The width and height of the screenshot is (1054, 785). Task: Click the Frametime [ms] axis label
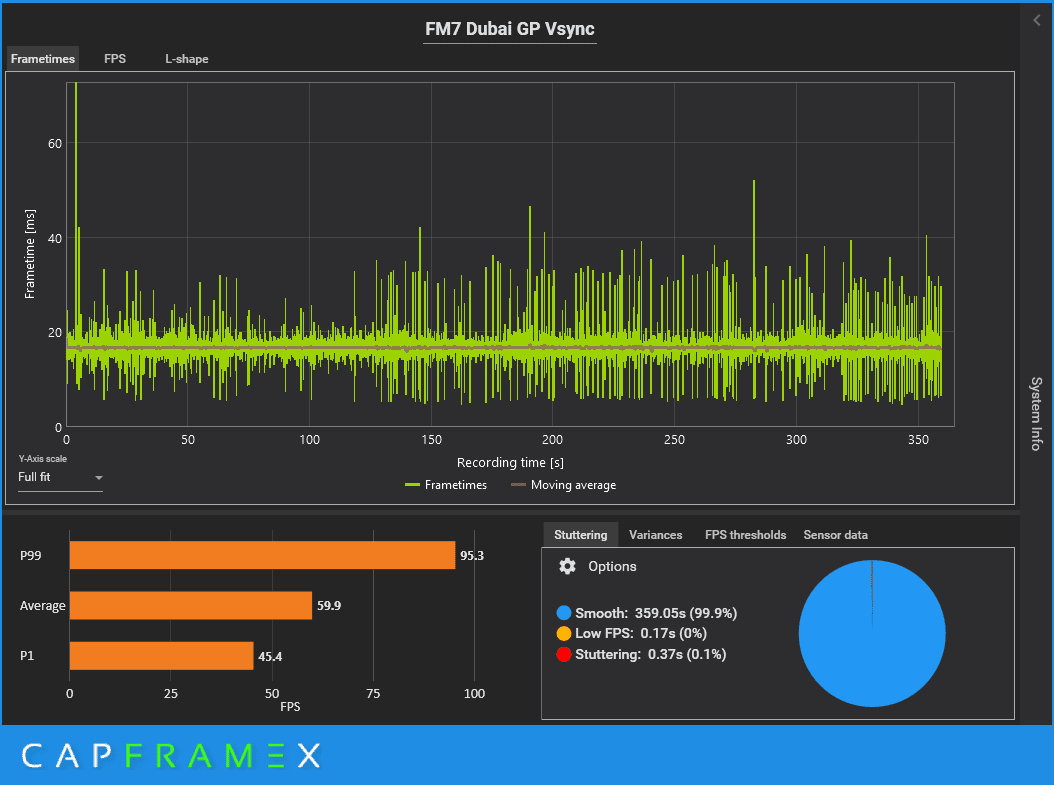30,254
